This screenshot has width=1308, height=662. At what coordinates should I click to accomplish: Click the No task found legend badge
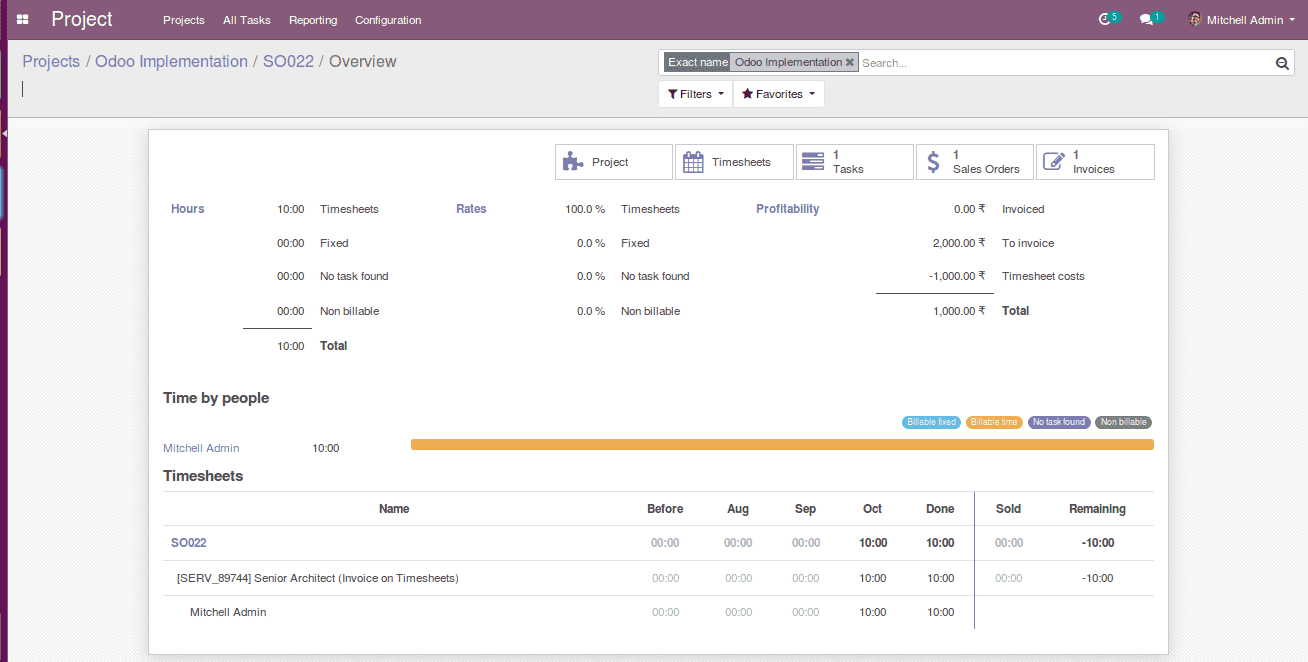[x=1059, y=422]
